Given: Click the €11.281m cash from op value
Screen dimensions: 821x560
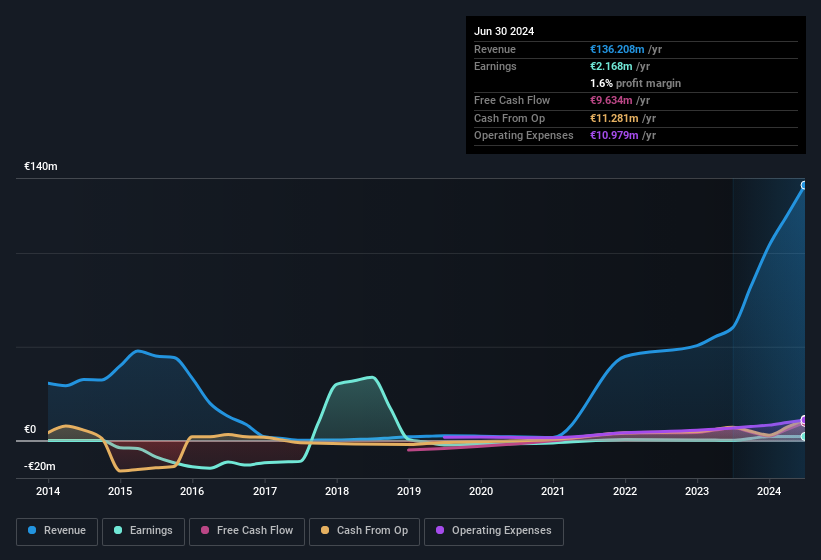Looking at the screenshot, I should coord(614,118).
